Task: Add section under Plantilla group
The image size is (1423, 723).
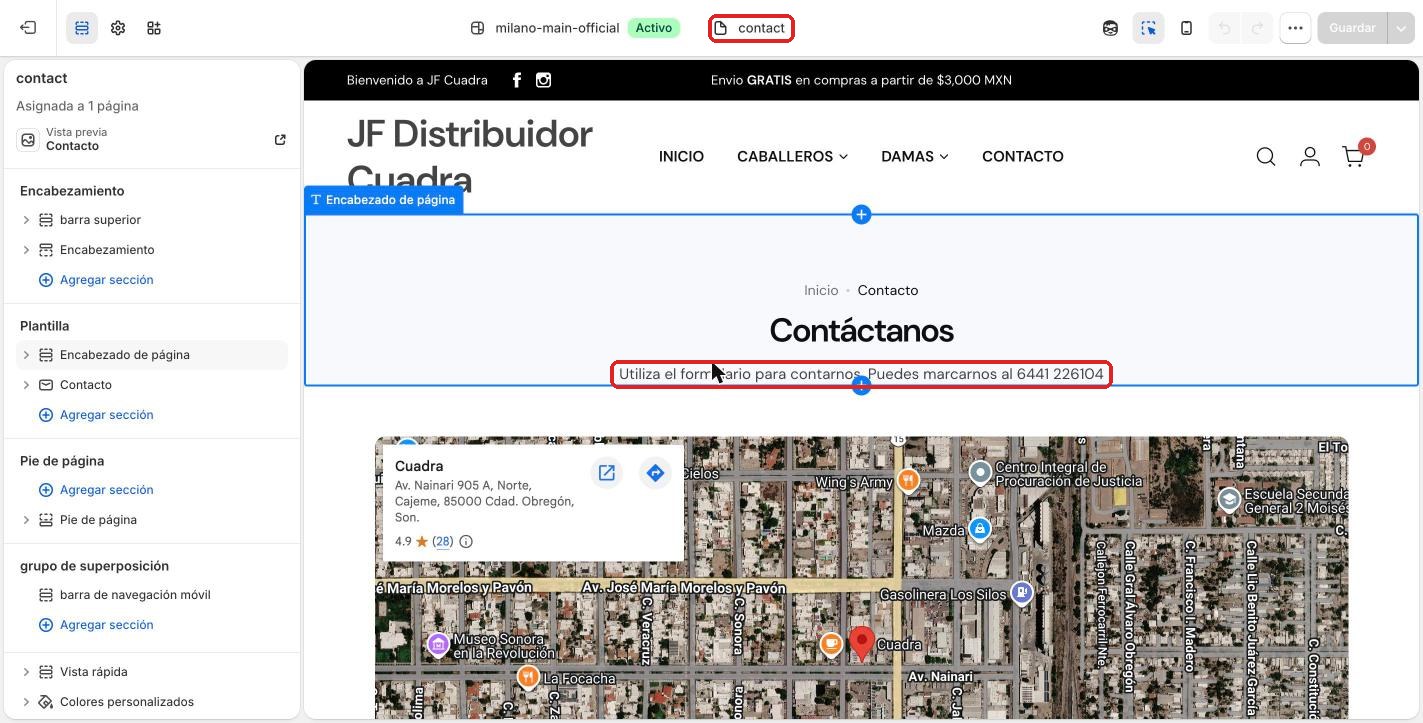Action: tap(96, 415)
